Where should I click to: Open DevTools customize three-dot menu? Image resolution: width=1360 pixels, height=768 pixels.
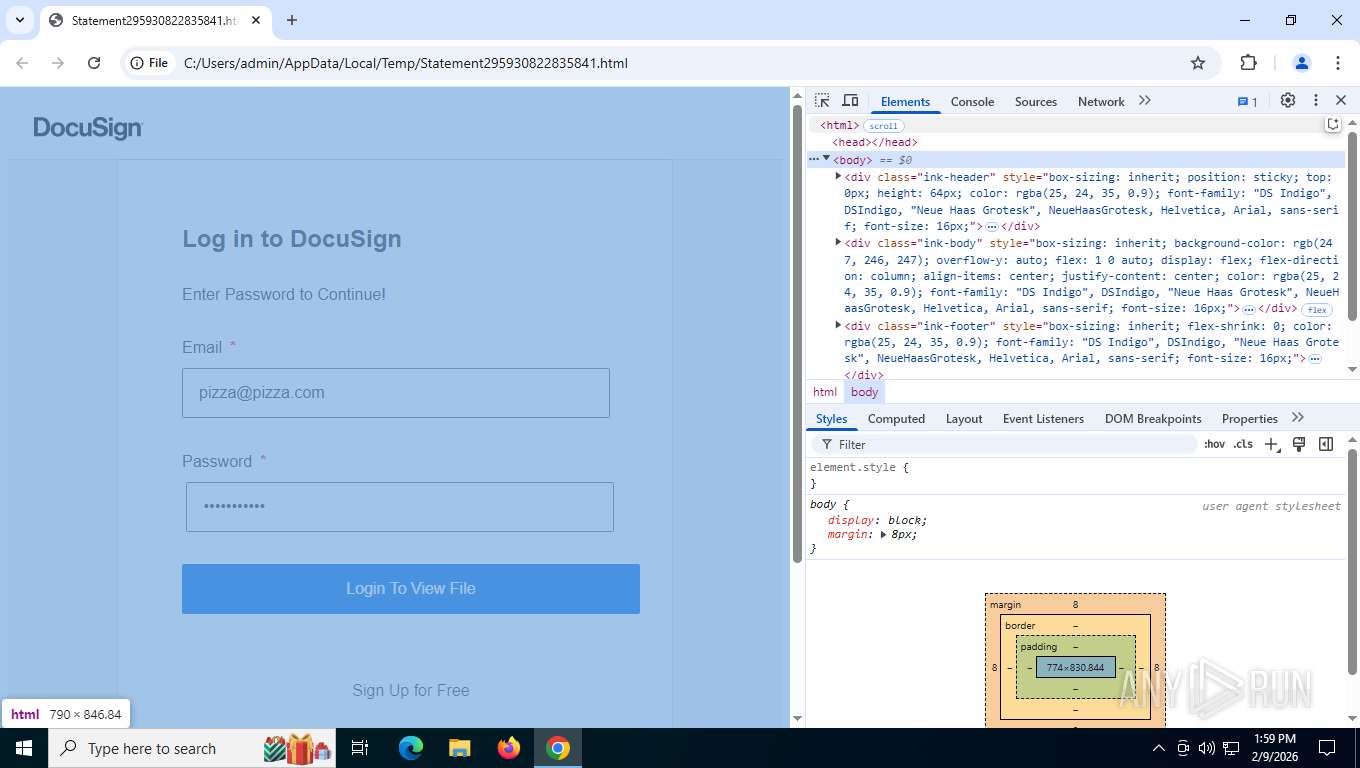[x=1316, y=101]
